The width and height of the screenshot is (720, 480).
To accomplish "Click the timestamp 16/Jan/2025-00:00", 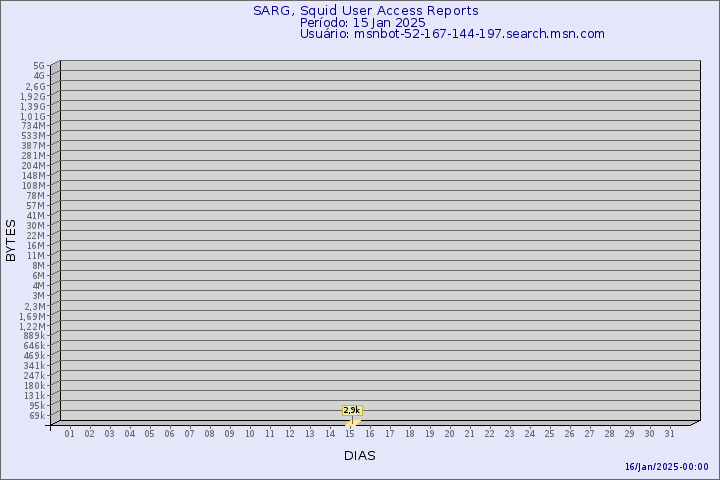I will tap(667, 467).
